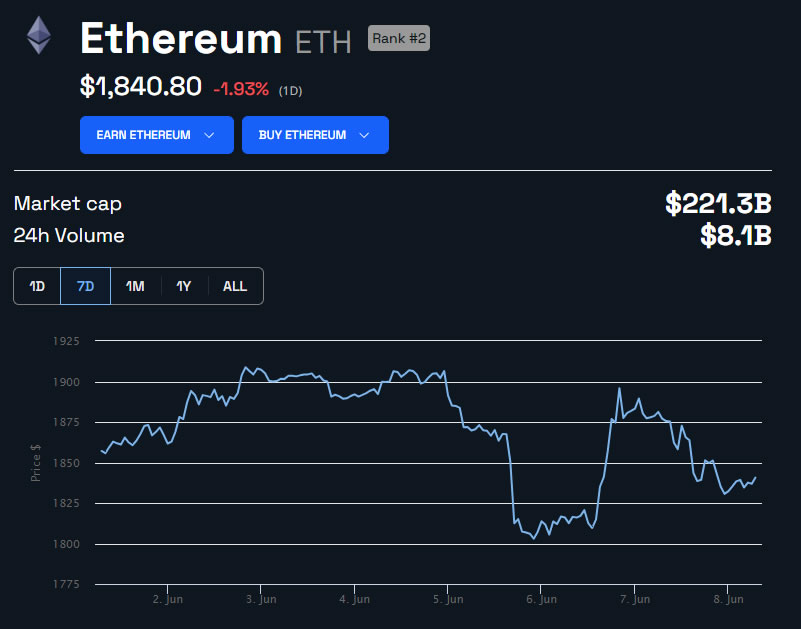Viewport: 801px width, 629px height.
Task: Open the Earn Ethereum dropdown
Action: coord(156,135)
